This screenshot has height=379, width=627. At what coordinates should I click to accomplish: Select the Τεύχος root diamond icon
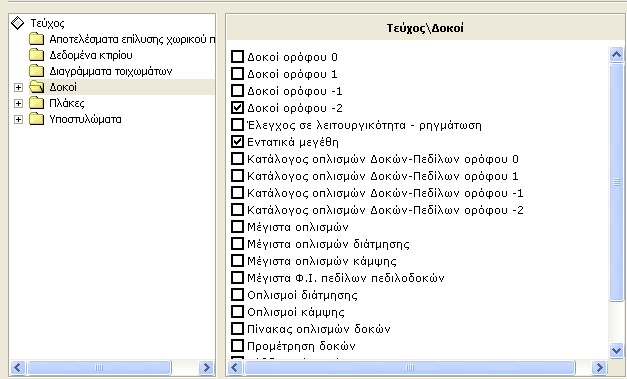point(18,23)
